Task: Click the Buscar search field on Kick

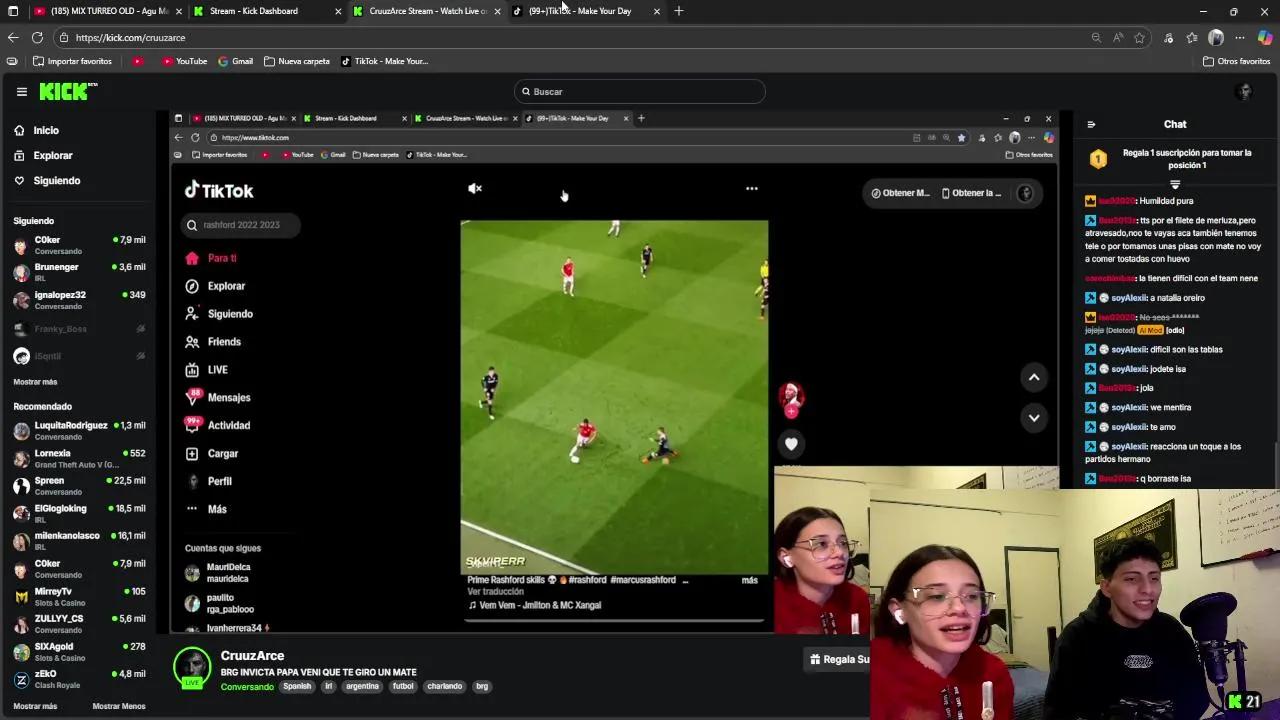Action: 640,92
